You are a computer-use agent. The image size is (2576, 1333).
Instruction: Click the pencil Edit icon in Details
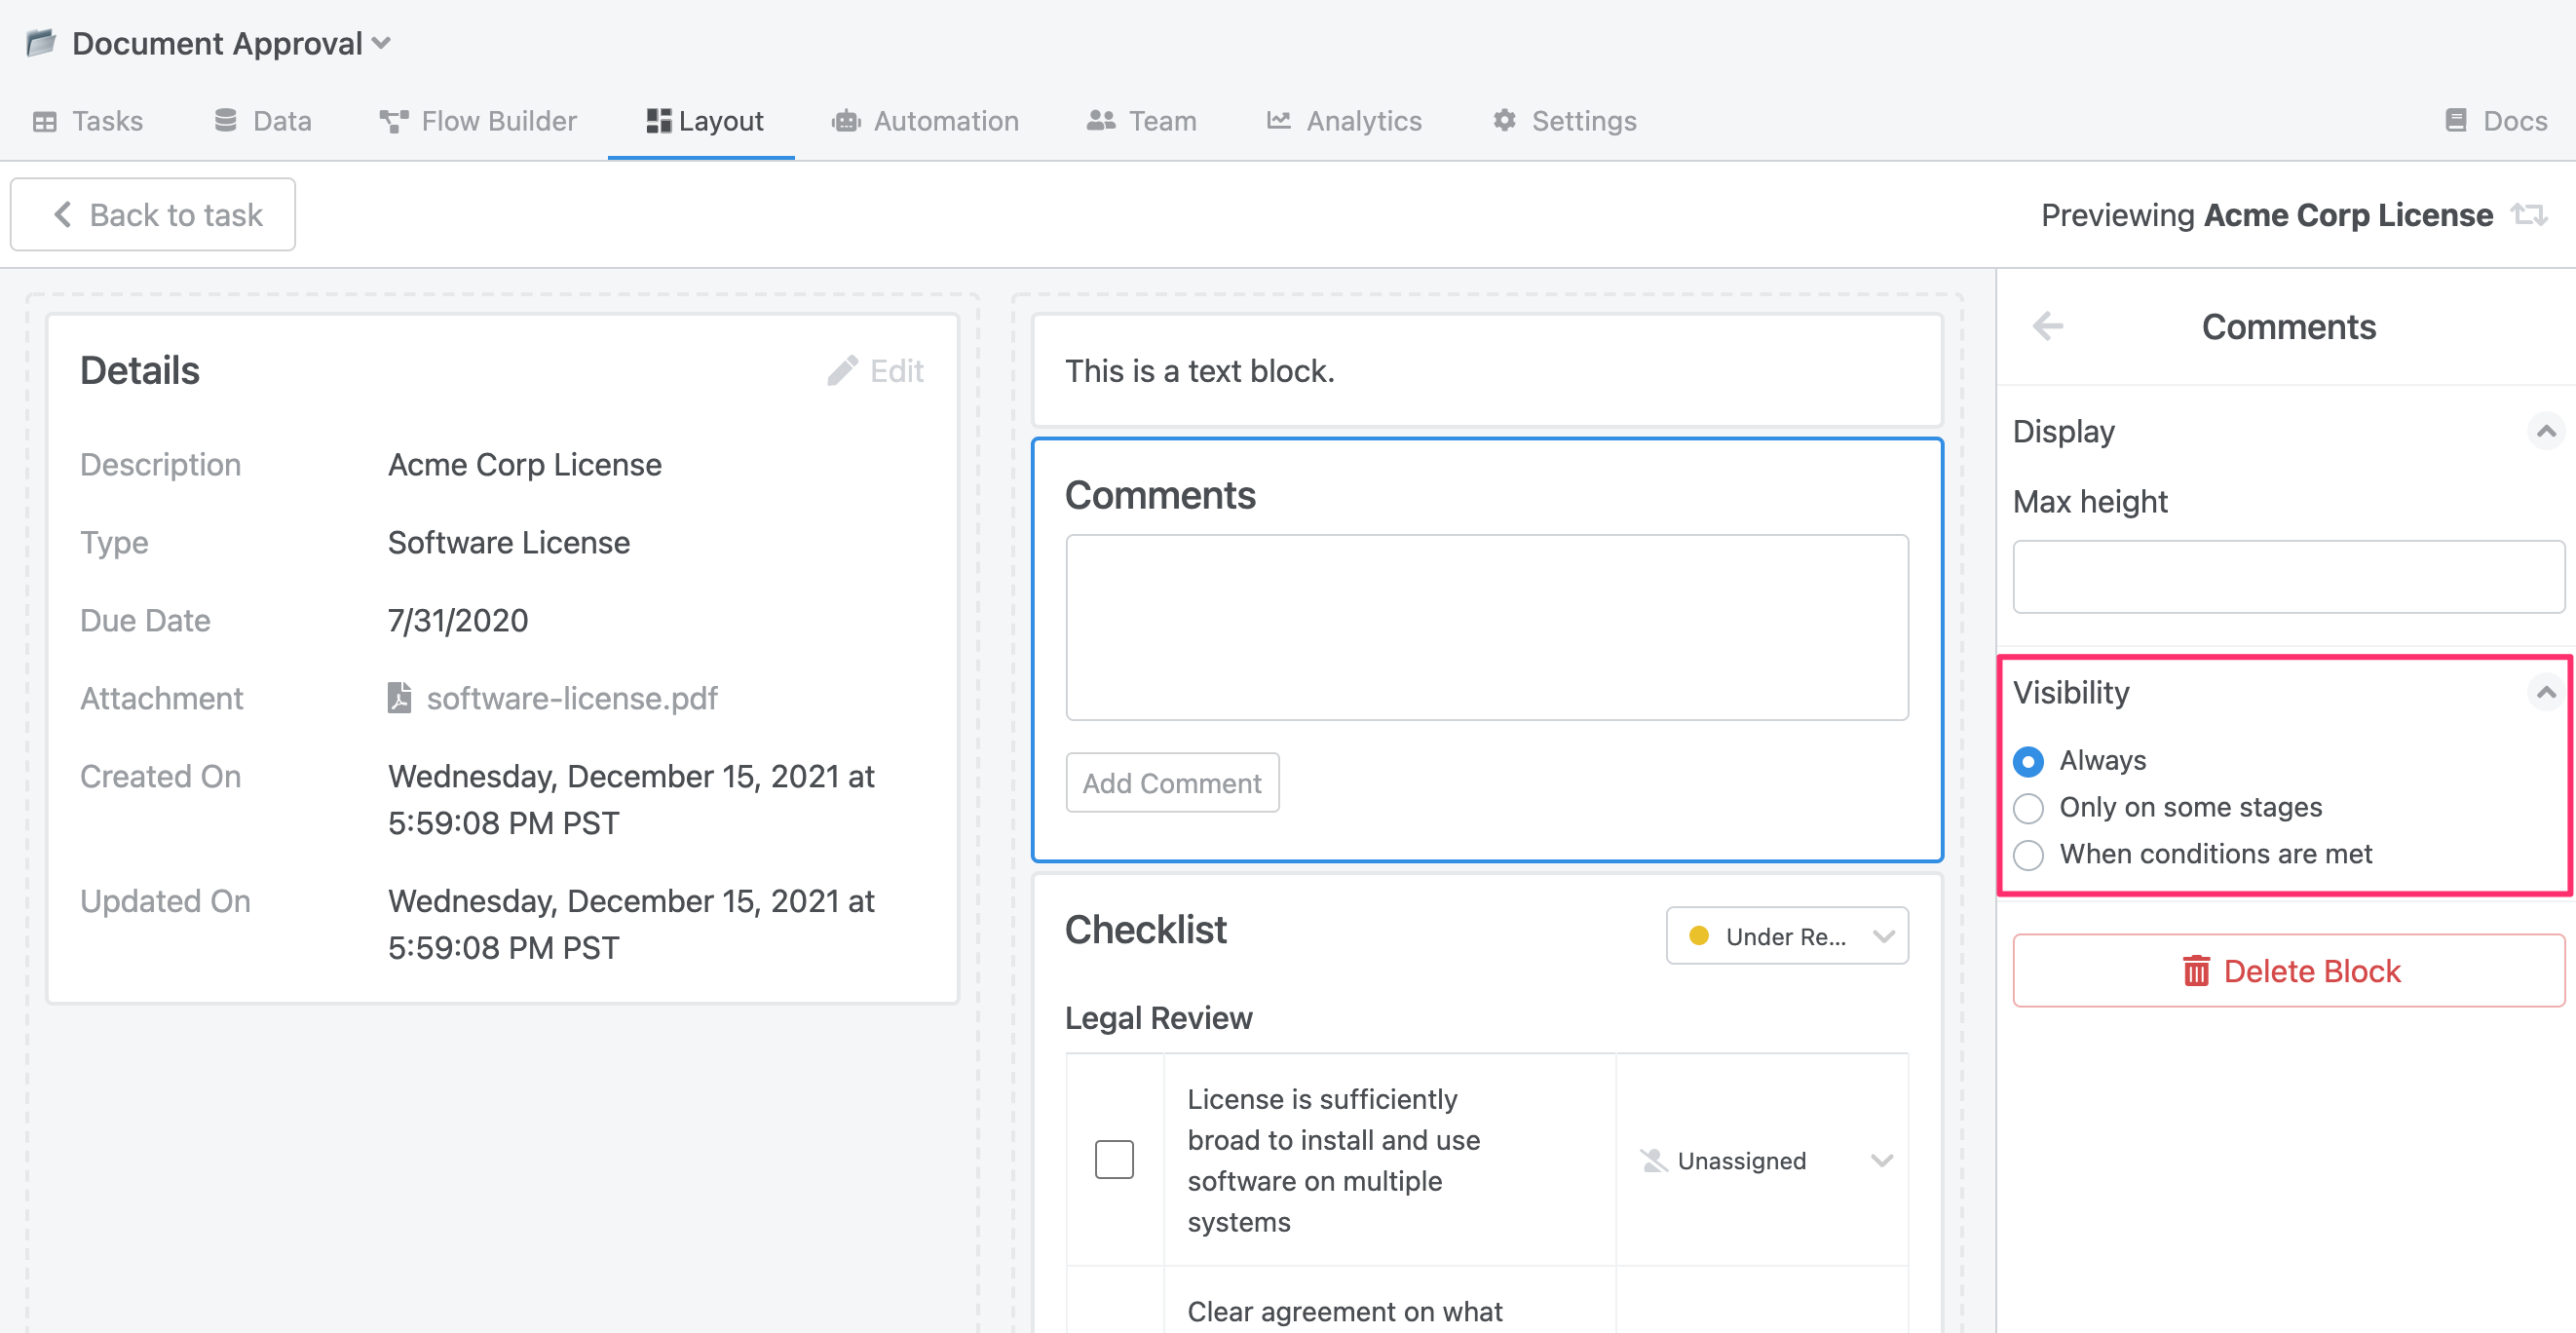point(842,370)
